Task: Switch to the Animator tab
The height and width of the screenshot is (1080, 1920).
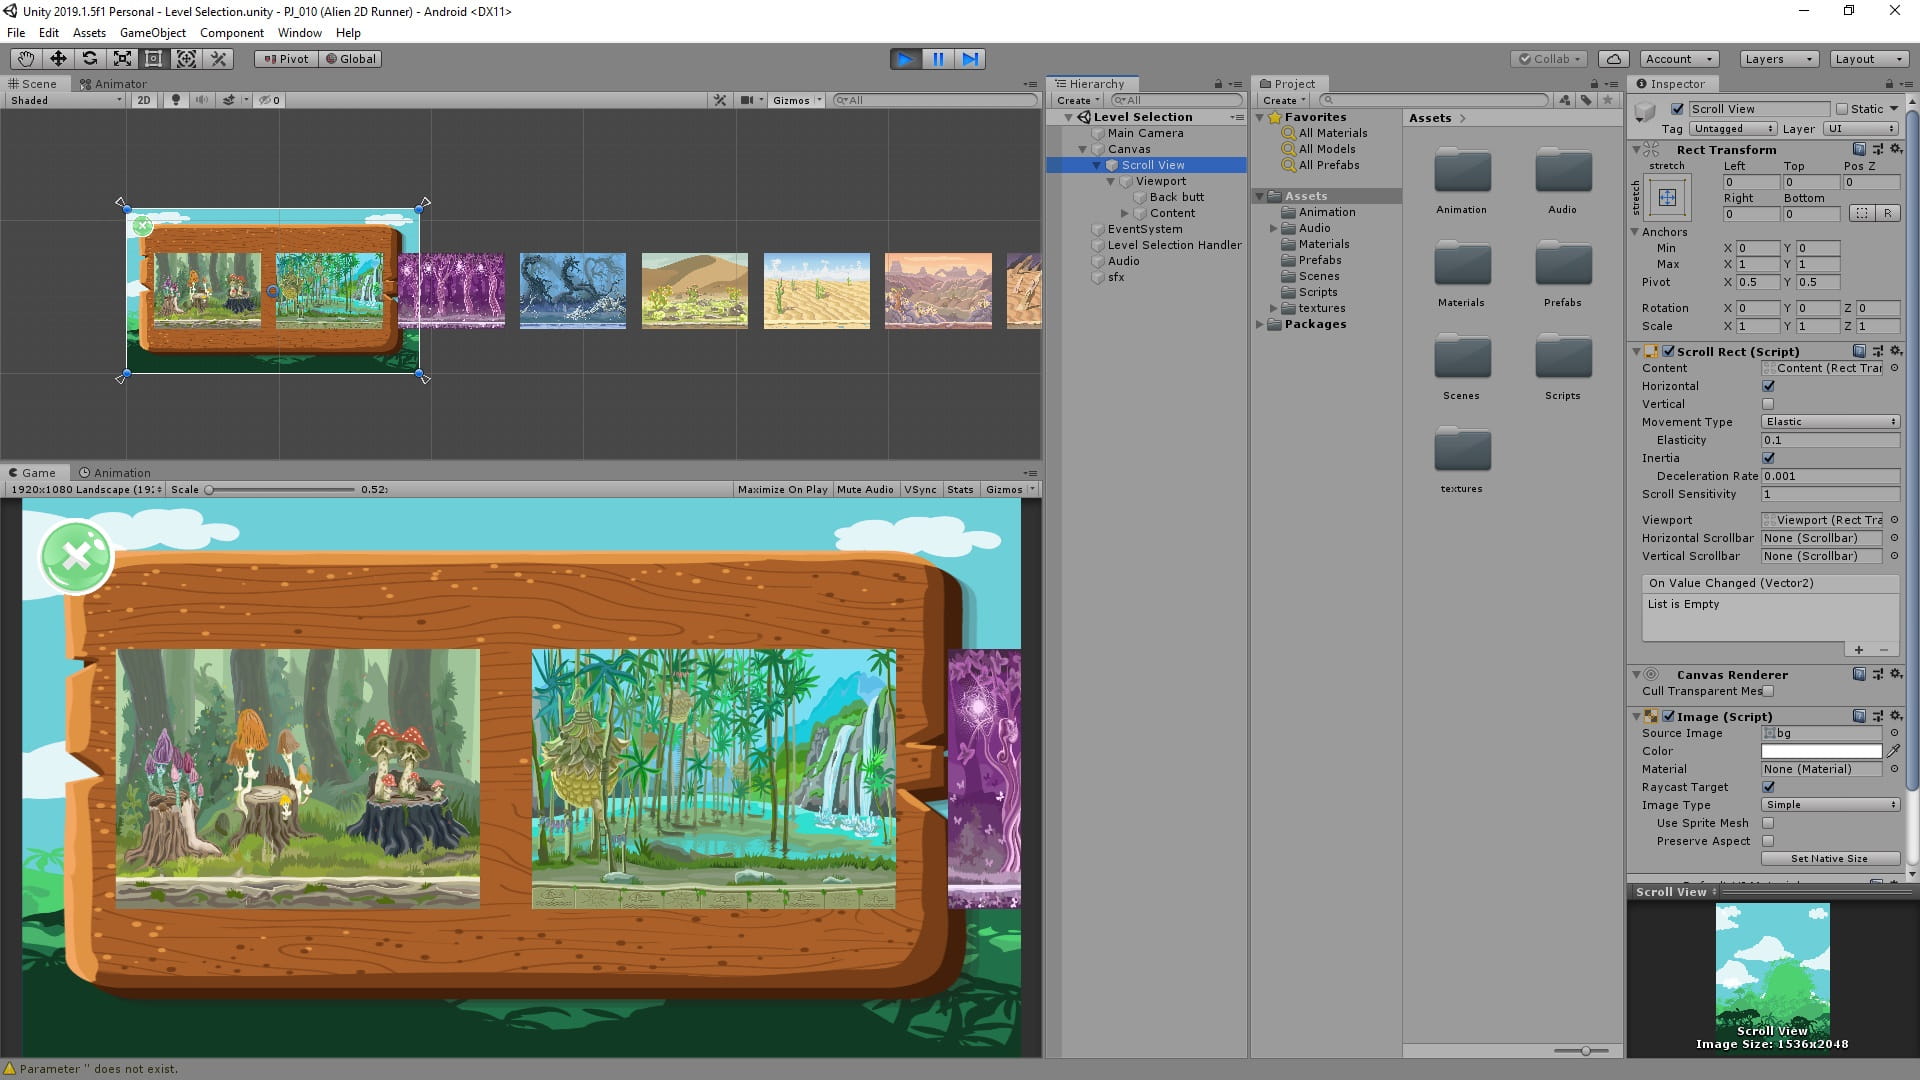Action: pos(113,84)
